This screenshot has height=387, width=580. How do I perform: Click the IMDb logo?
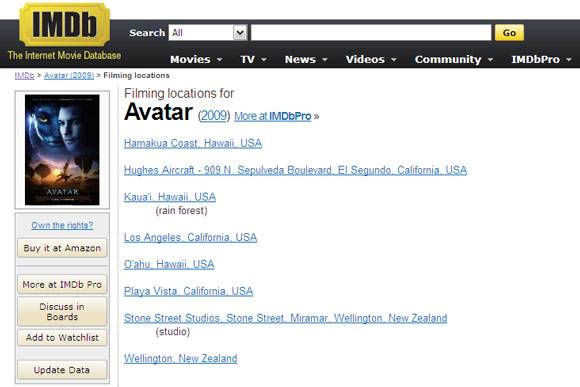click(x=64, y=24)
